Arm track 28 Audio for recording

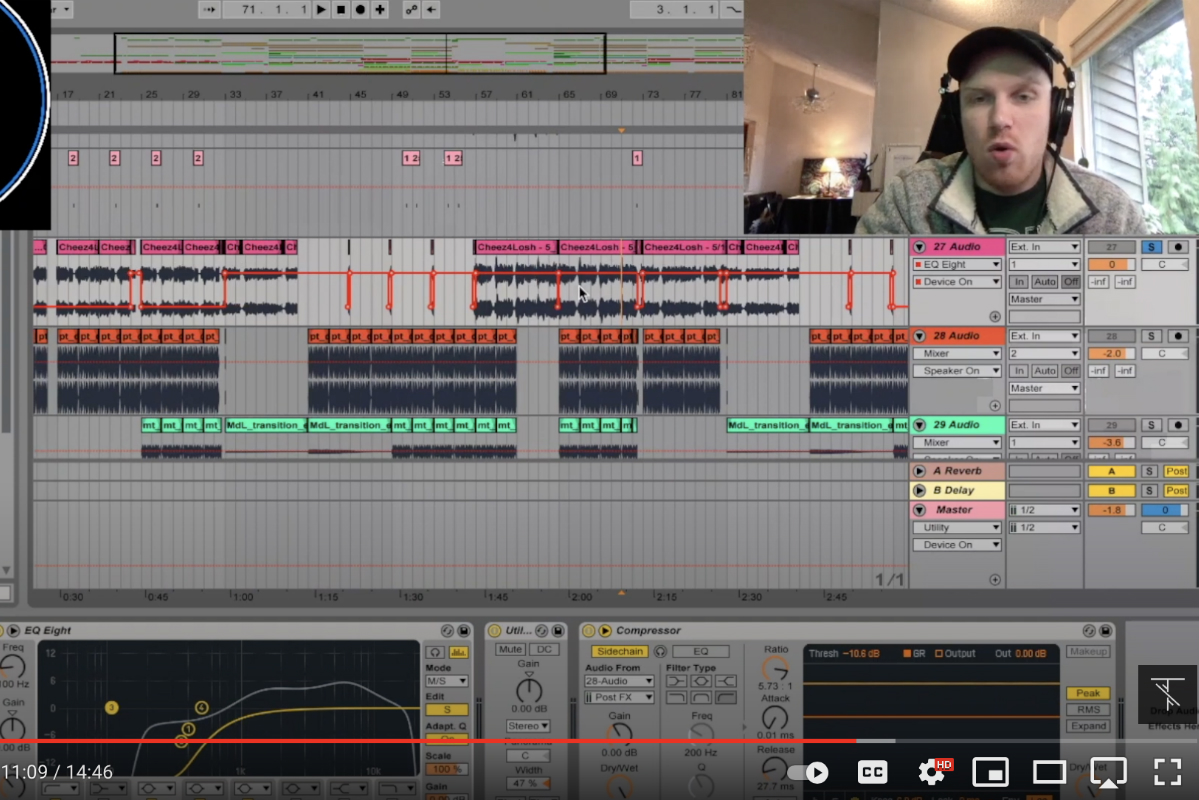[1178, 336]
